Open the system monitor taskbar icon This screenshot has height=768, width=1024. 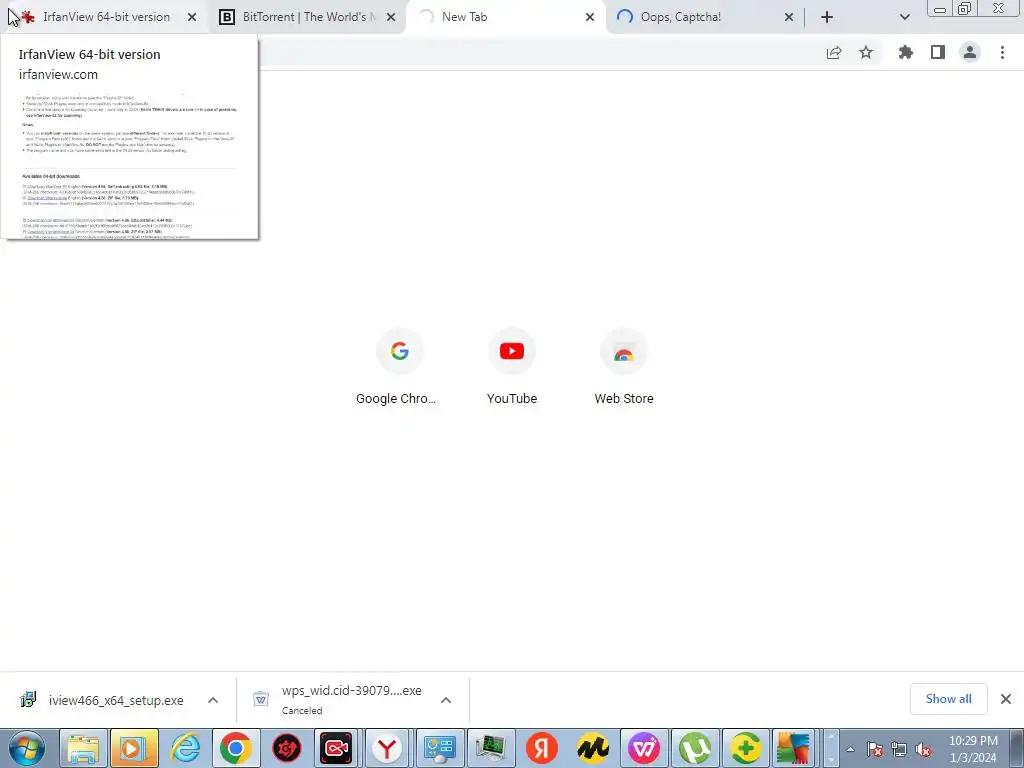[490, 748]
